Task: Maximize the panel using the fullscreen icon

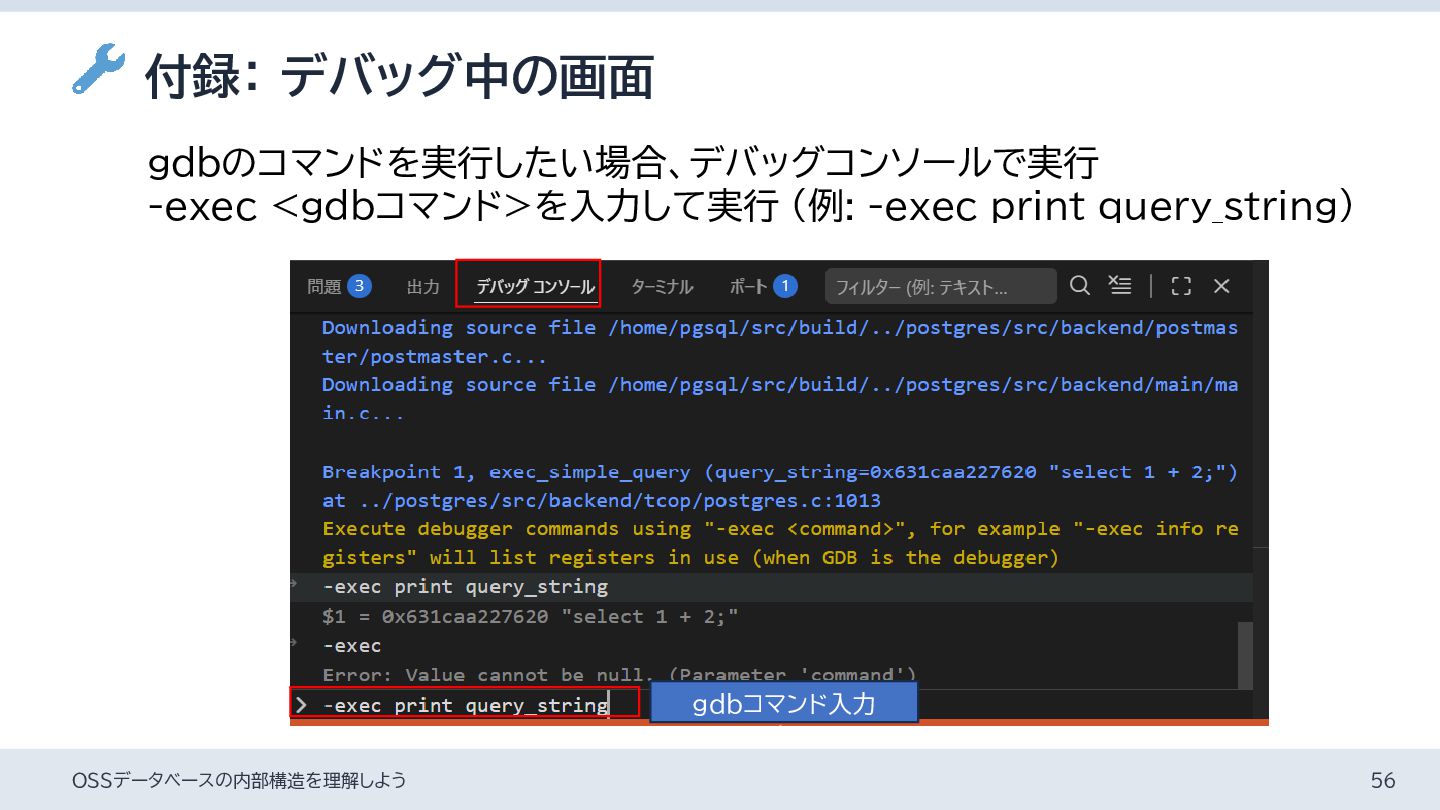Action: tap(1181, 286)
